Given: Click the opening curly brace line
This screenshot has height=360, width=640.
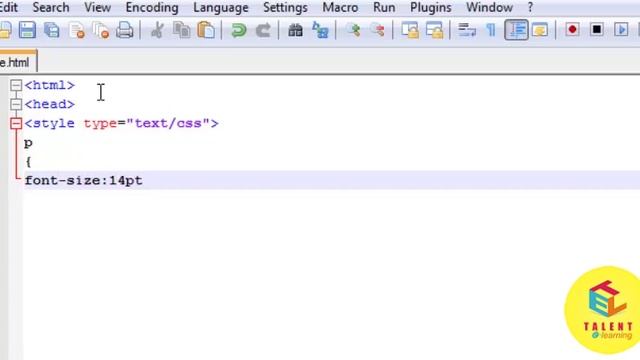Looking at the screenshot, I should pos(28,162).
